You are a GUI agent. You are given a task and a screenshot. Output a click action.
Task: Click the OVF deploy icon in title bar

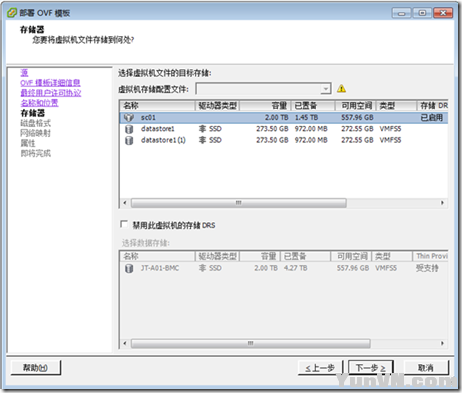12,13
